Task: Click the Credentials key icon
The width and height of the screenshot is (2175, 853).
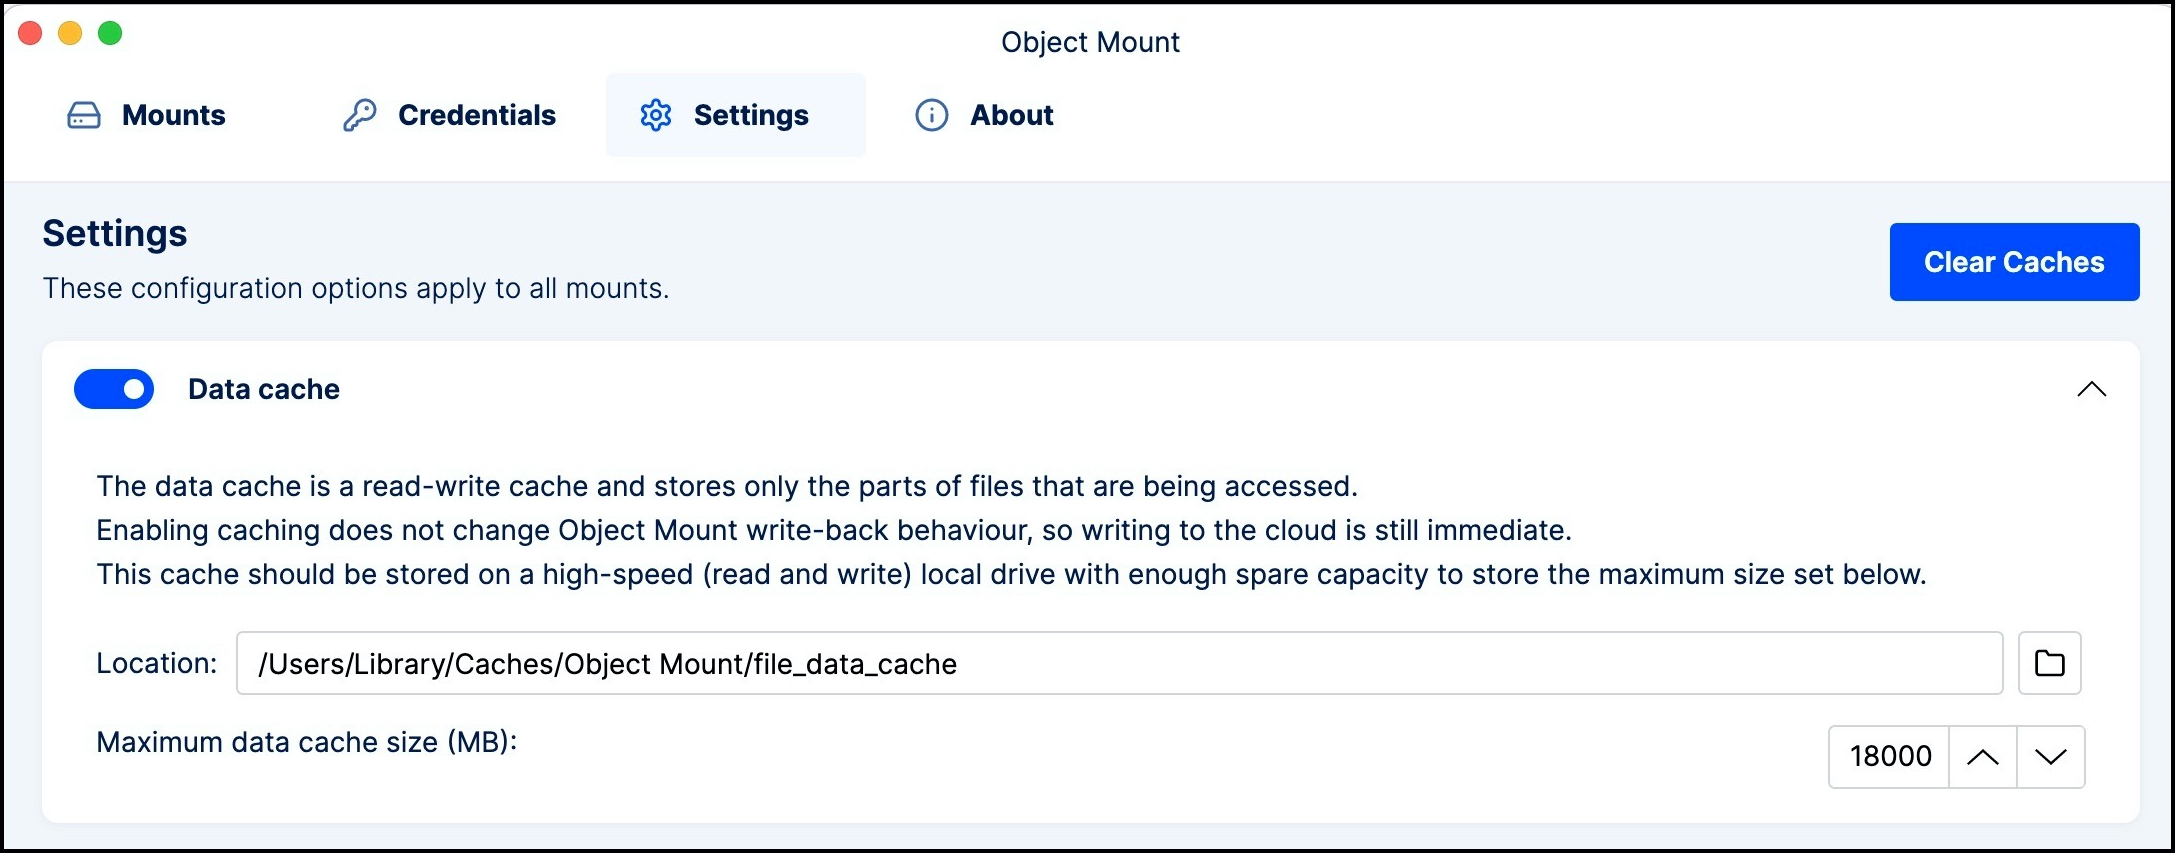Action: 360,116
